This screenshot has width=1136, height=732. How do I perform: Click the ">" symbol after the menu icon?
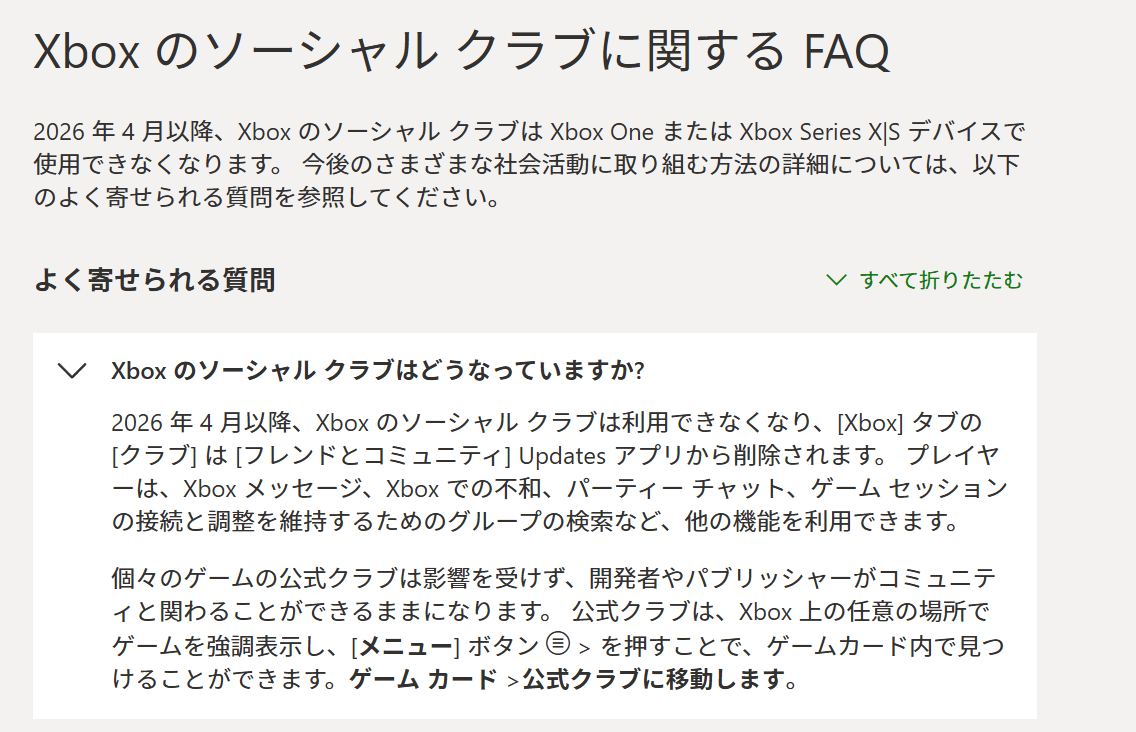point(586,647)
